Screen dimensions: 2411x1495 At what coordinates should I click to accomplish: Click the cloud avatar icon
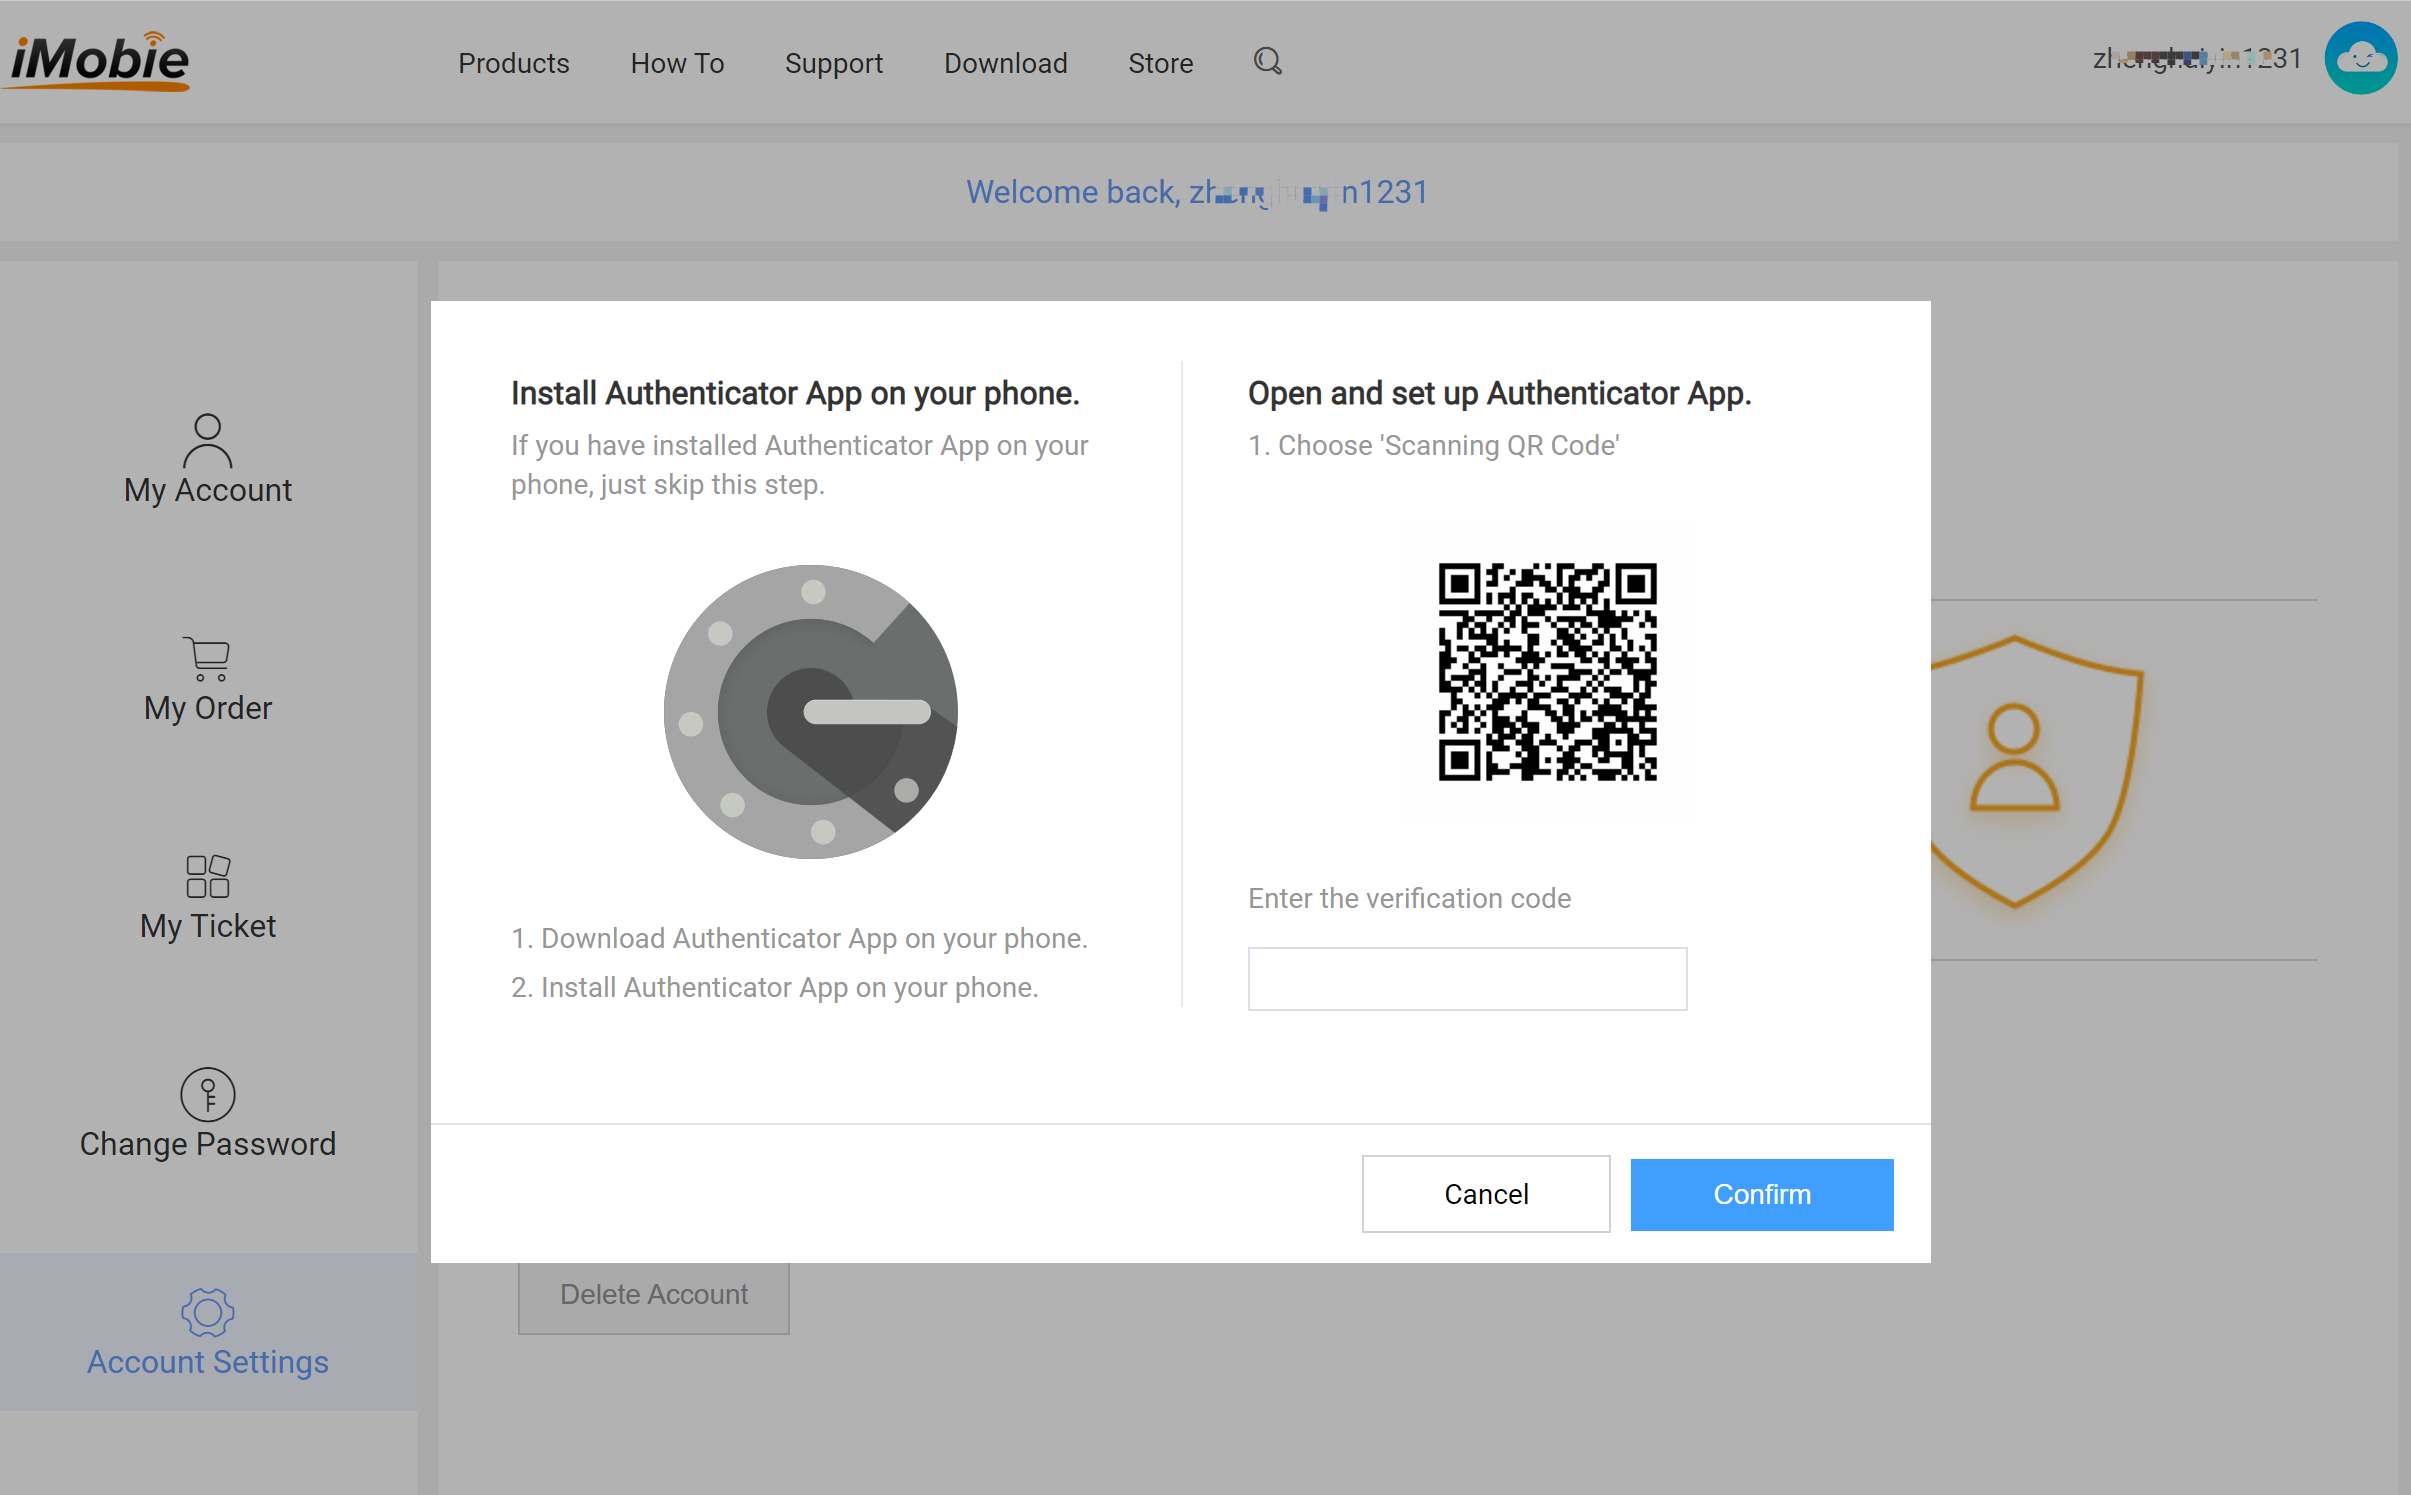point(2360,59)
